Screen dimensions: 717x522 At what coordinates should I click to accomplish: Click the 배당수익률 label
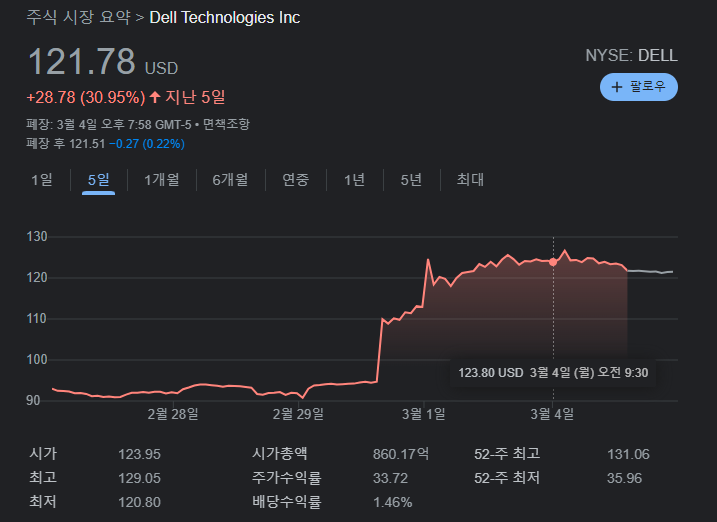pos(286,502)
